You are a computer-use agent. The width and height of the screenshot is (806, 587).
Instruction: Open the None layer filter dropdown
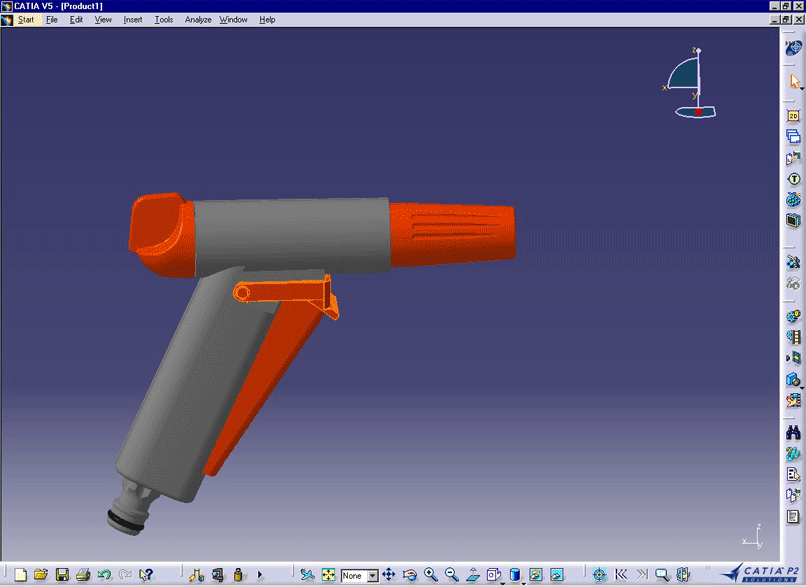[x=373, y=576]
